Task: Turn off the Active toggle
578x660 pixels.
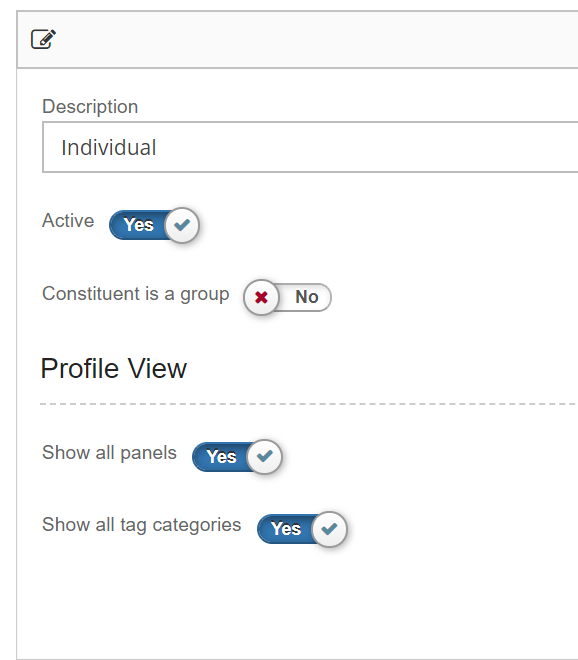Action: 154,225
